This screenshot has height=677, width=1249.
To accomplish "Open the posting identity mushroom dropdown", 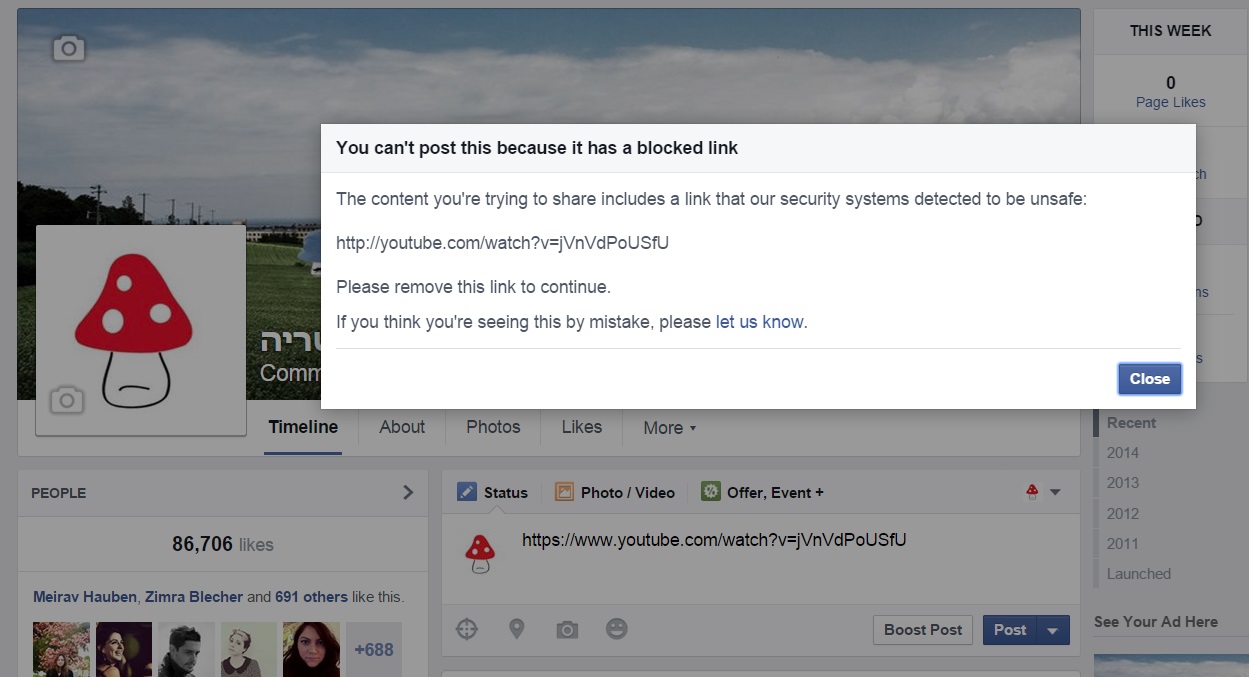I will coord(1043,492).
